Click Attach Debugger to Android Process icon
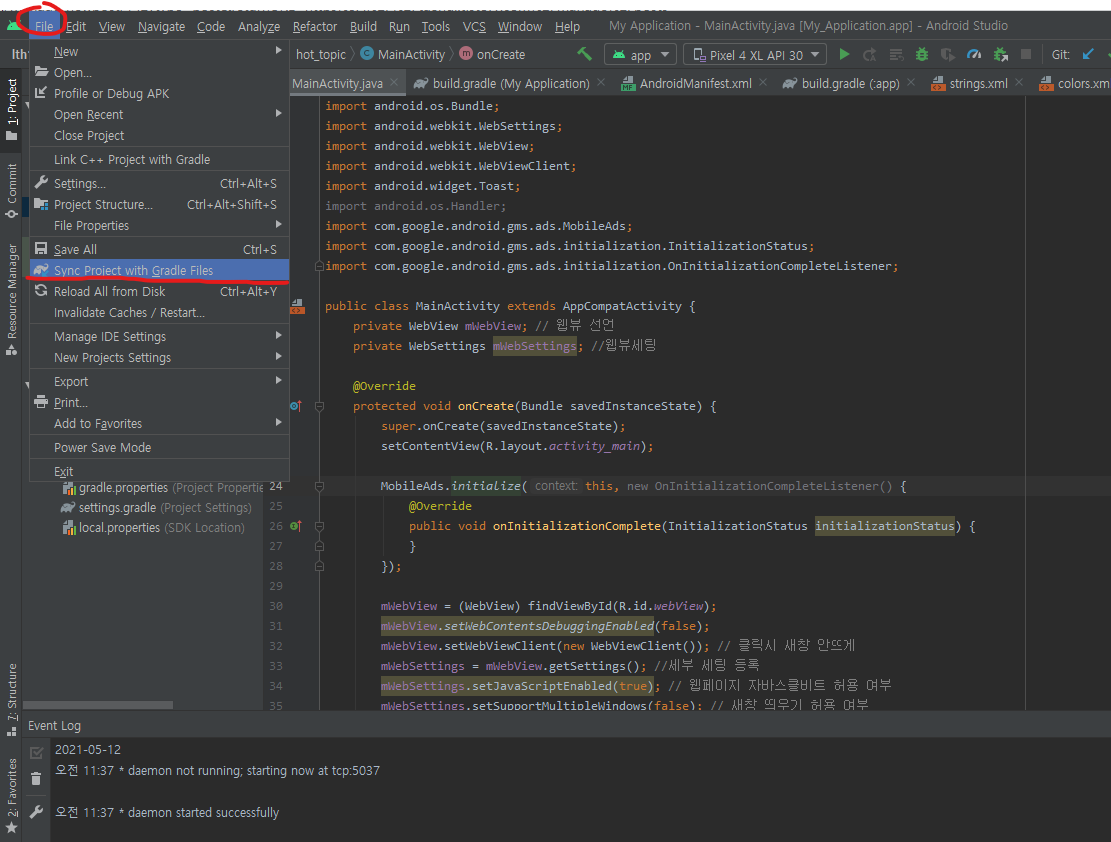1111x842 pixels. click(x=1000, y=55)
